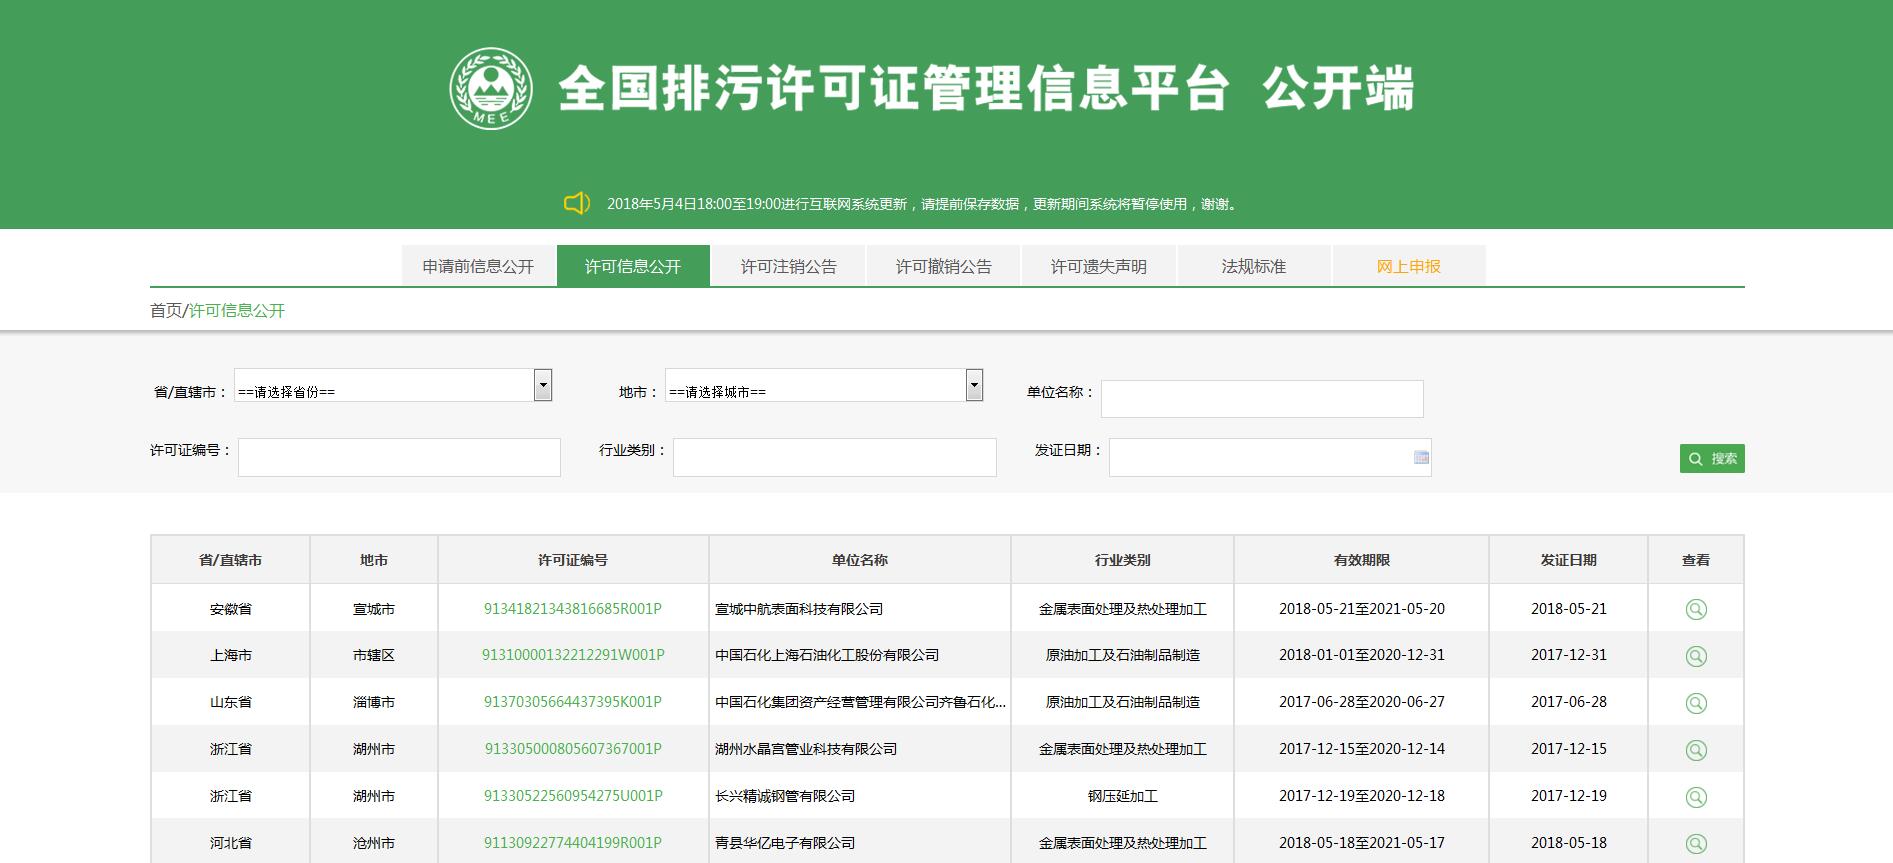View details for 中国石化上海石油化工股份有限公司
Image resolution: width=1893 pixels, height=863 pixels.
tap(1696, 656)
